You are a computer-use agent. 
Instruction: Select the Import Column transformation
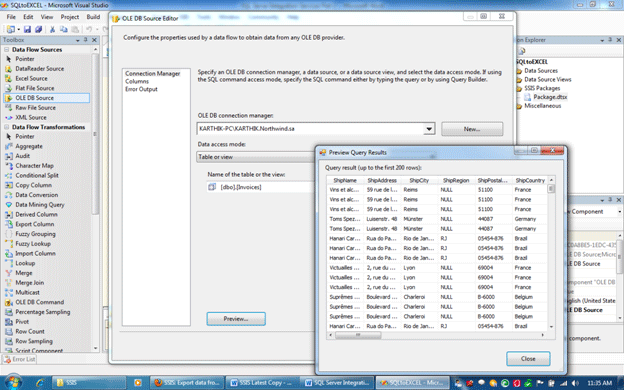point(35,254)
